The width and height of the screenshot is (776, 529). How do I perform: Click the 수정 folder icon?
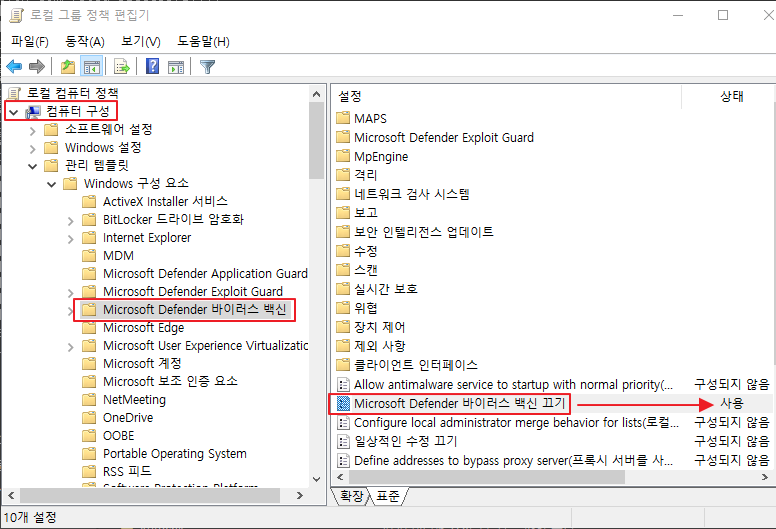click(x=343, y=250)
